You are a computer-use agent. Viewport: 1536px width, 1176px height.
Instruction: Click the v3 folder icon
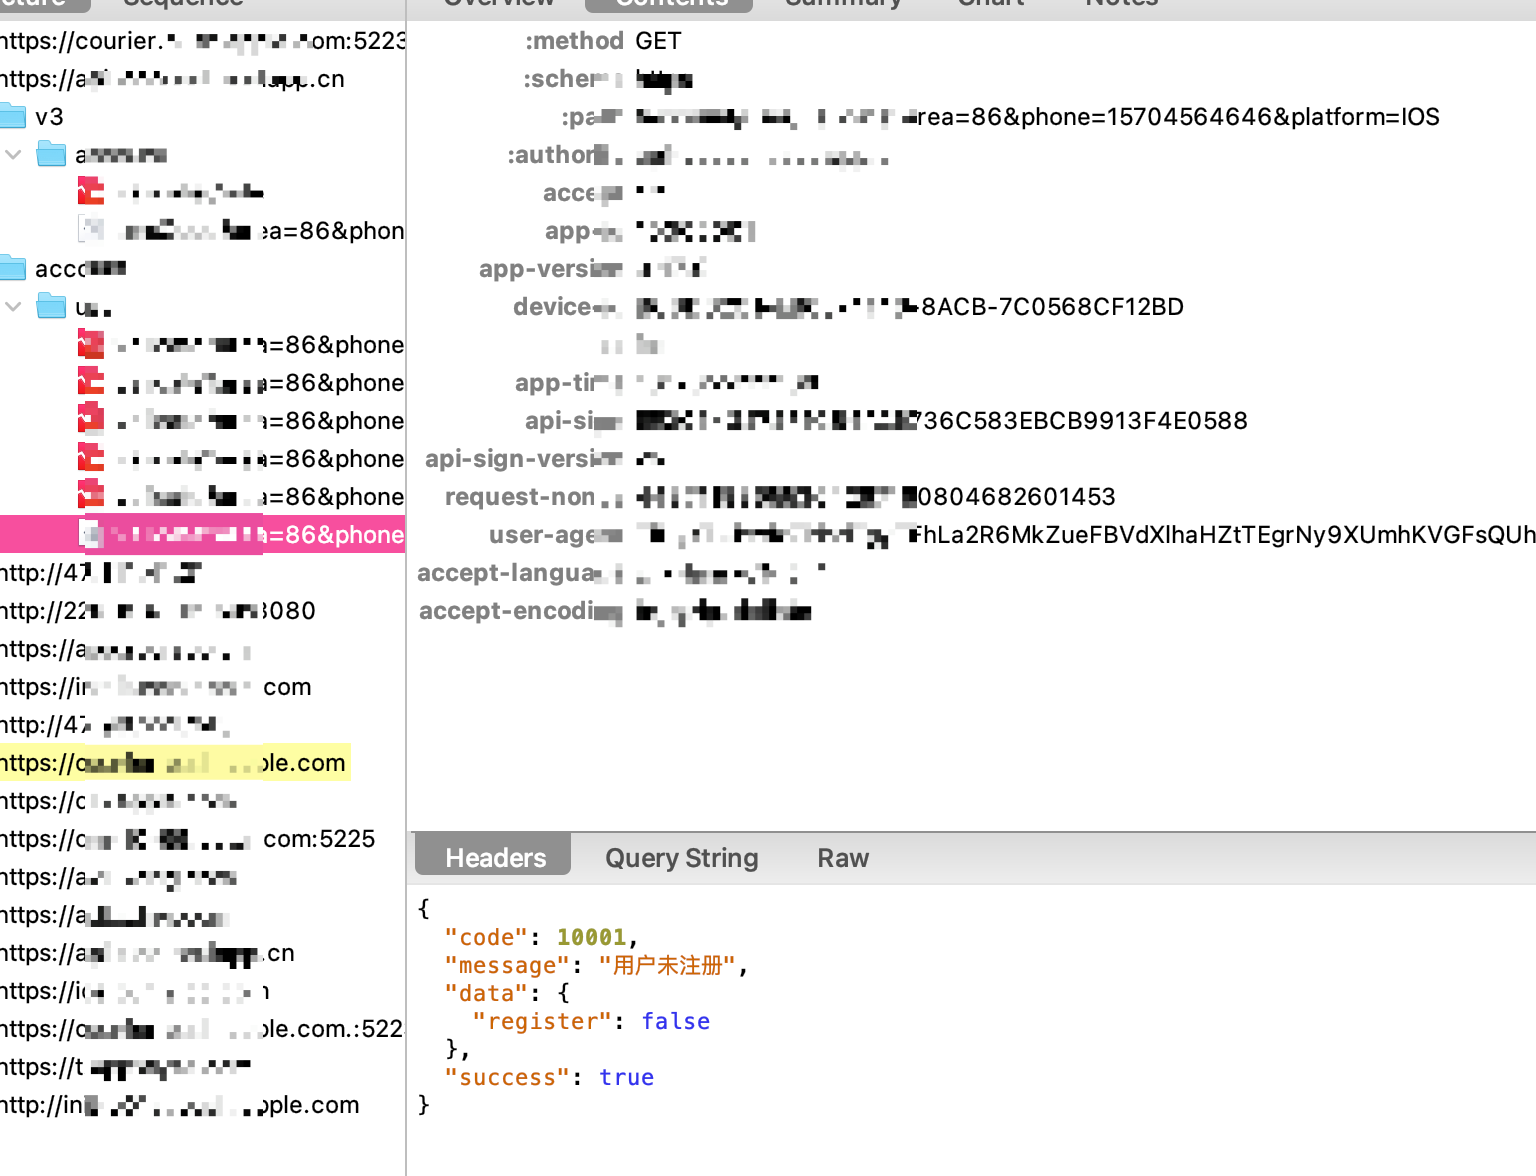[x=13, y=117]
